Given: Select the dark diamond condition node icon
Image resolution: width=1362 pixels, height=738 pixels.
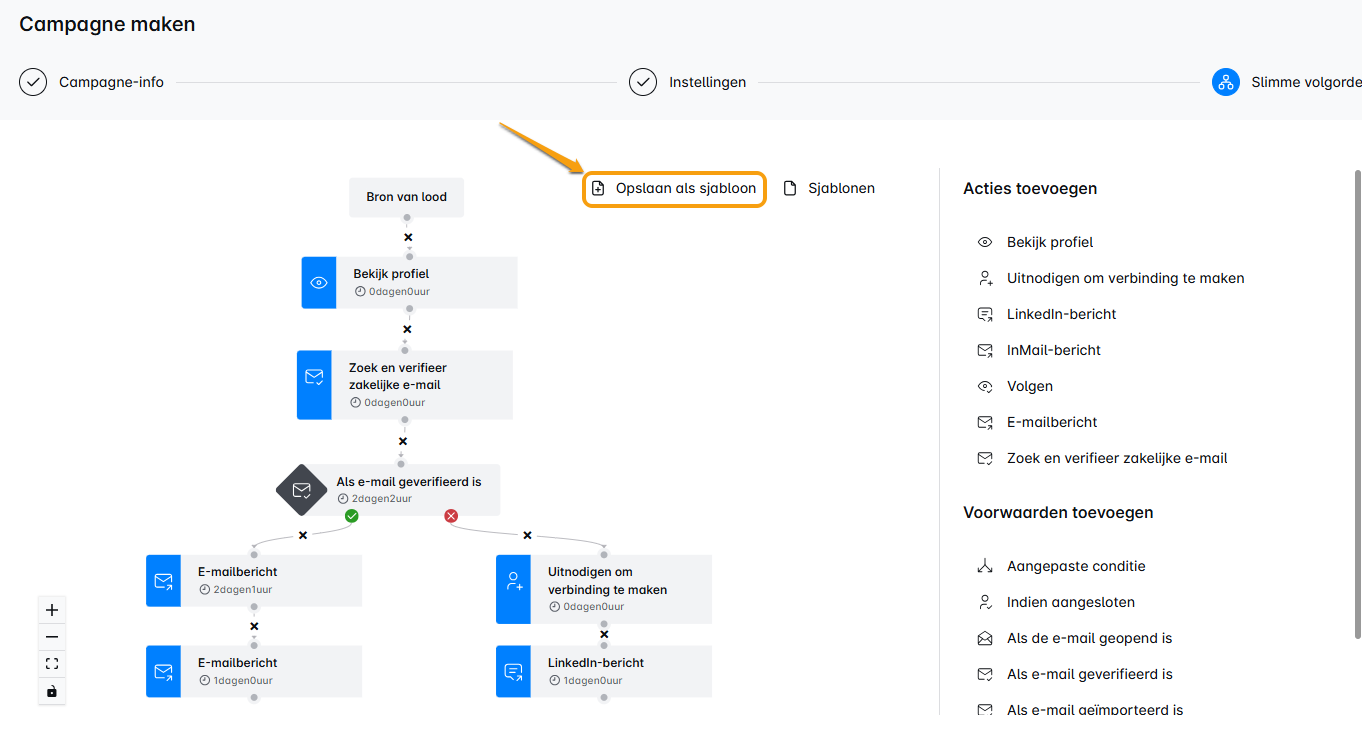Looking at the screenshot, I should (301, 490).
